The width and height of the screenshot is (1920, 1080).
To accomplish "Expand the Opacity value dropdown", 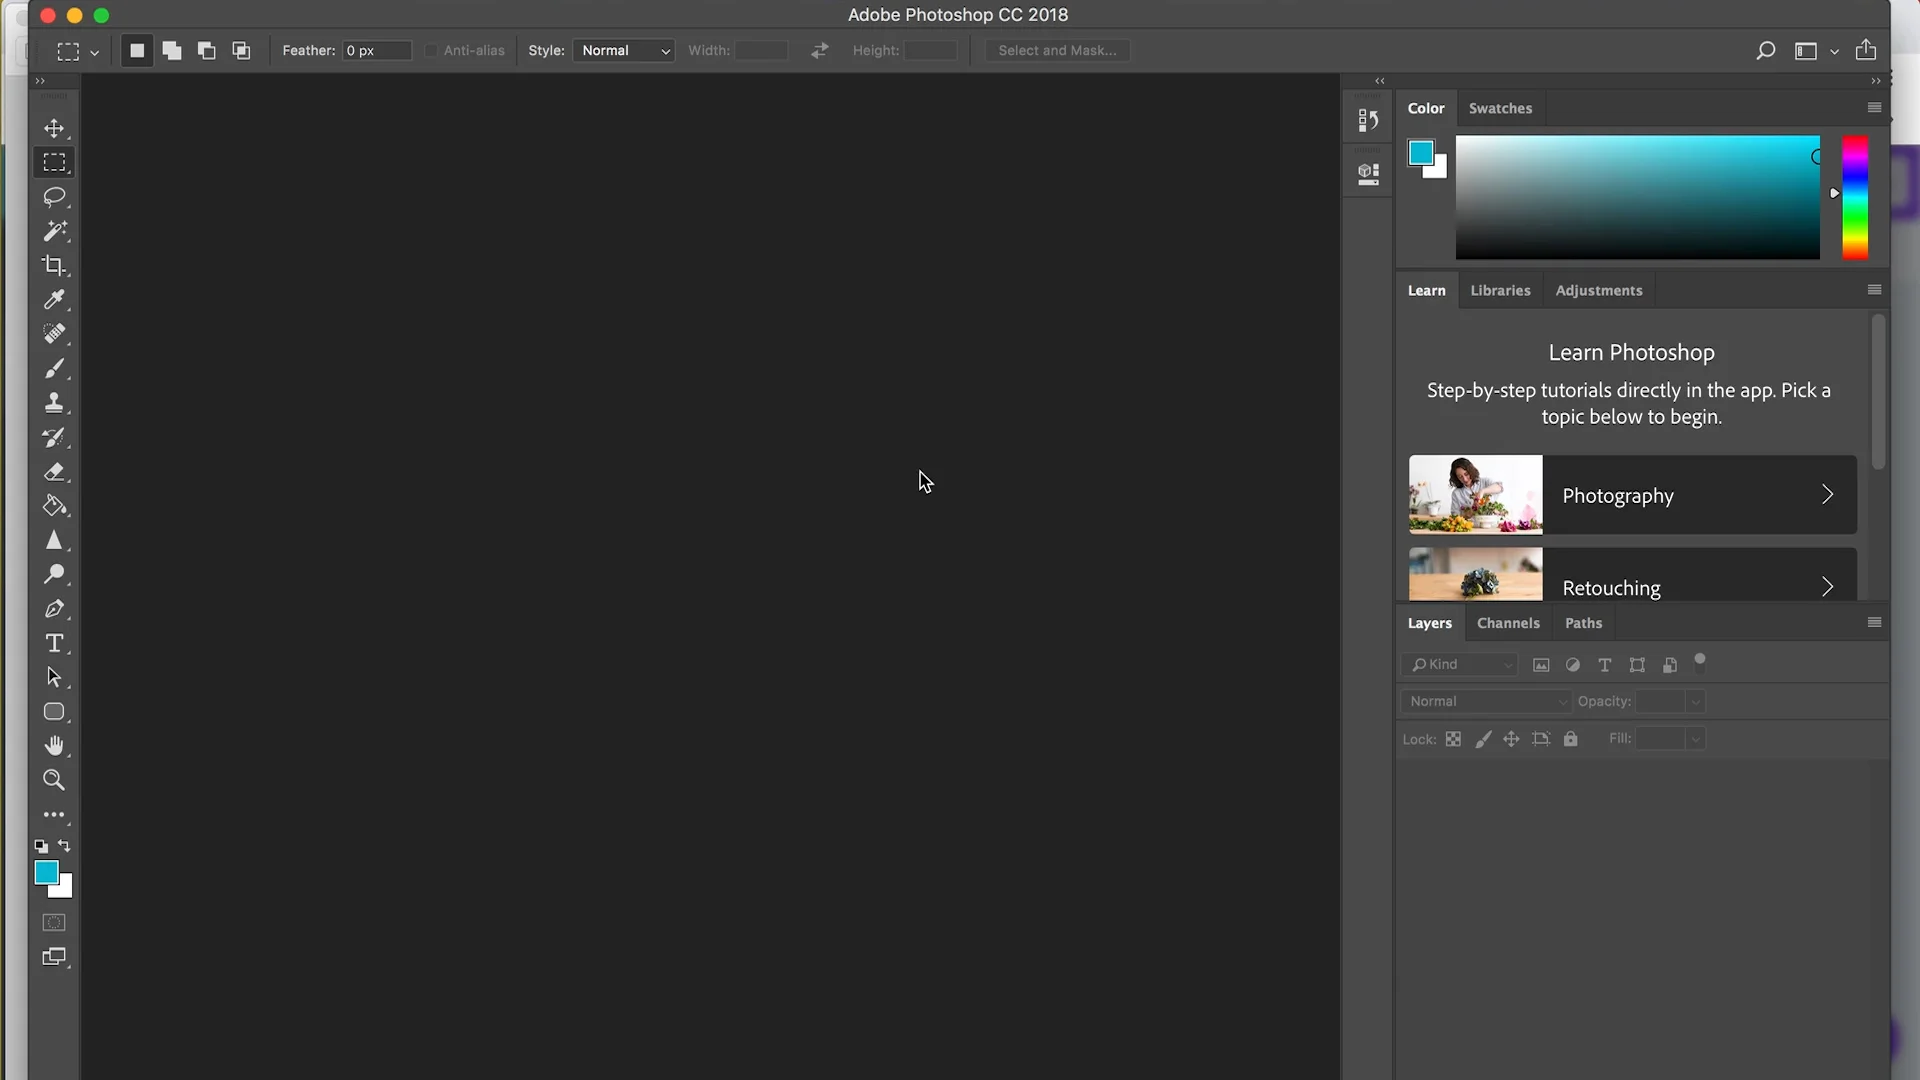I will pos(1694,701).
